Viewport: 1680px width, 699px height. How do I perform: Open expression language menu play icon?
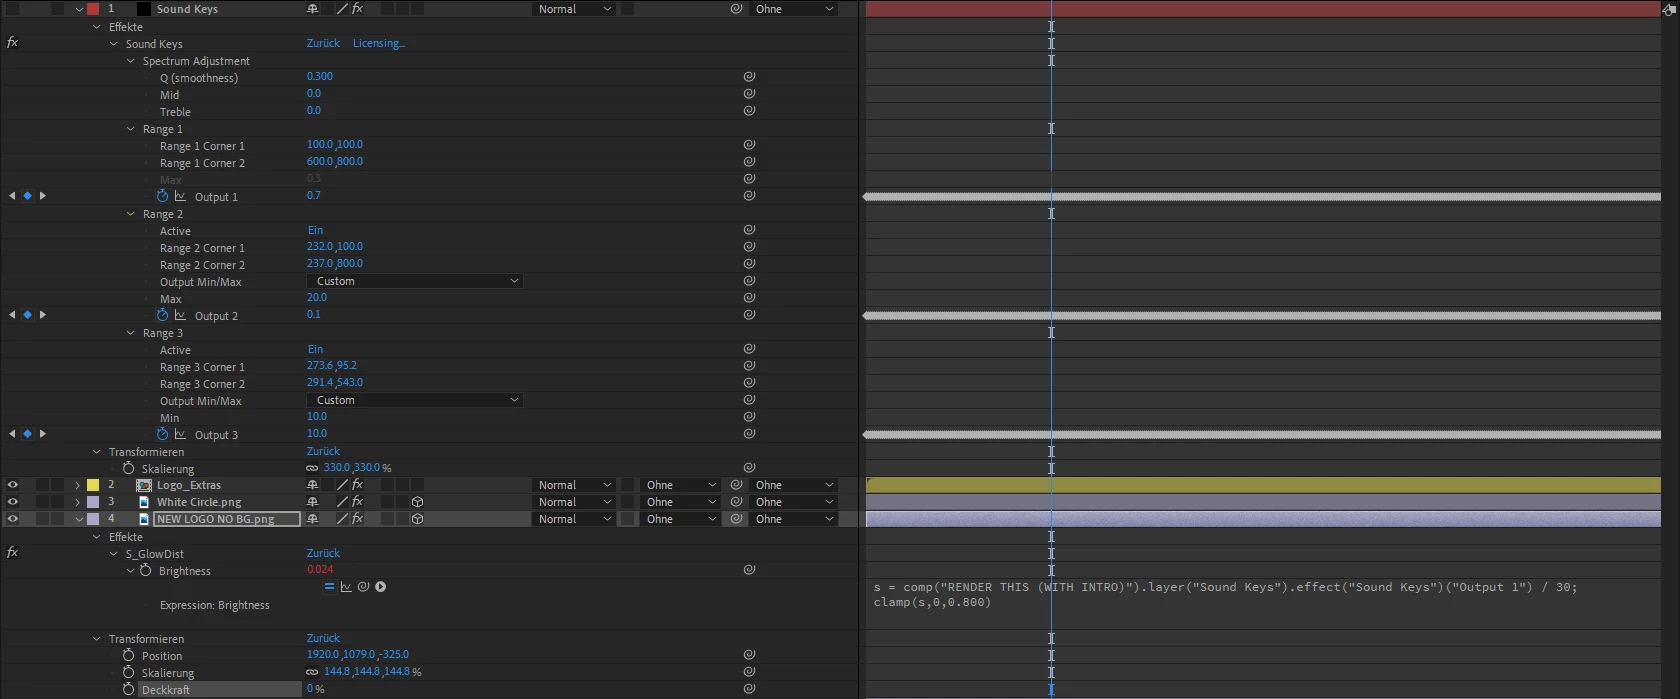click(380, 587)
